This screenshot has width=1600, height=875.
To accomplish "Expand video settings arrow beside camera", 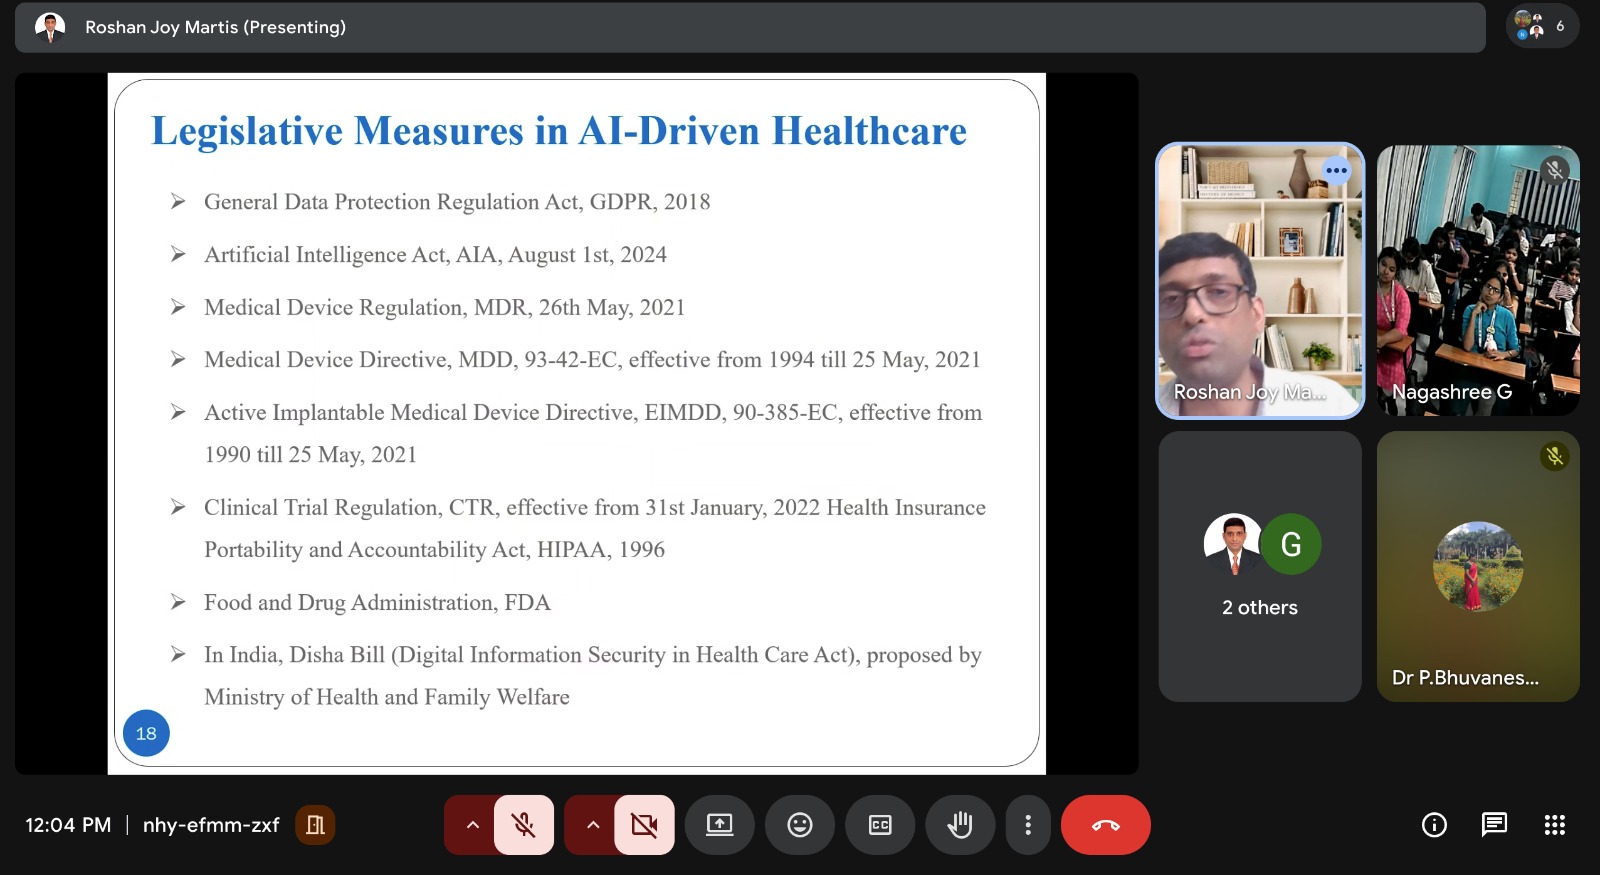I will pyautogui.click(x=592, y=825).
